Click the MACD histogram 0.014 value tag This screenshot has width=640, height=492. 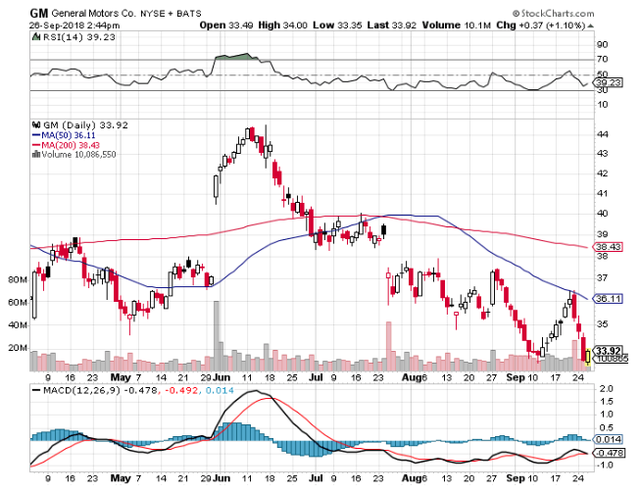tap(608, 439)
